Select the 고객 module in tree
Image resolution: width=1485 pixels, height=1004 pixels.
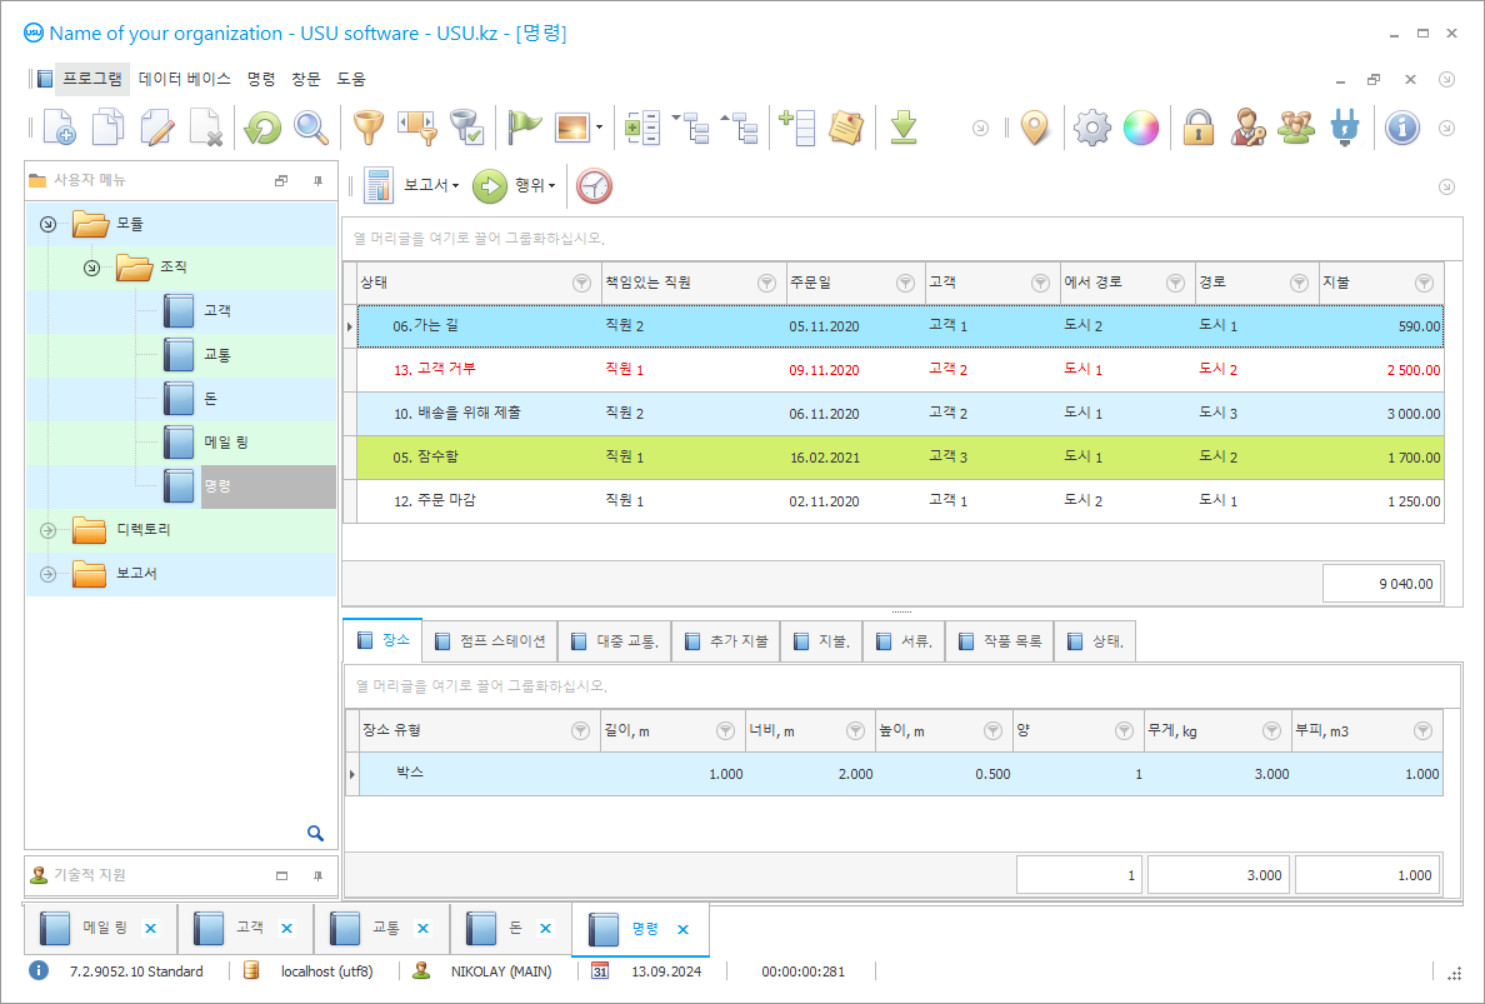coord(217,311)
